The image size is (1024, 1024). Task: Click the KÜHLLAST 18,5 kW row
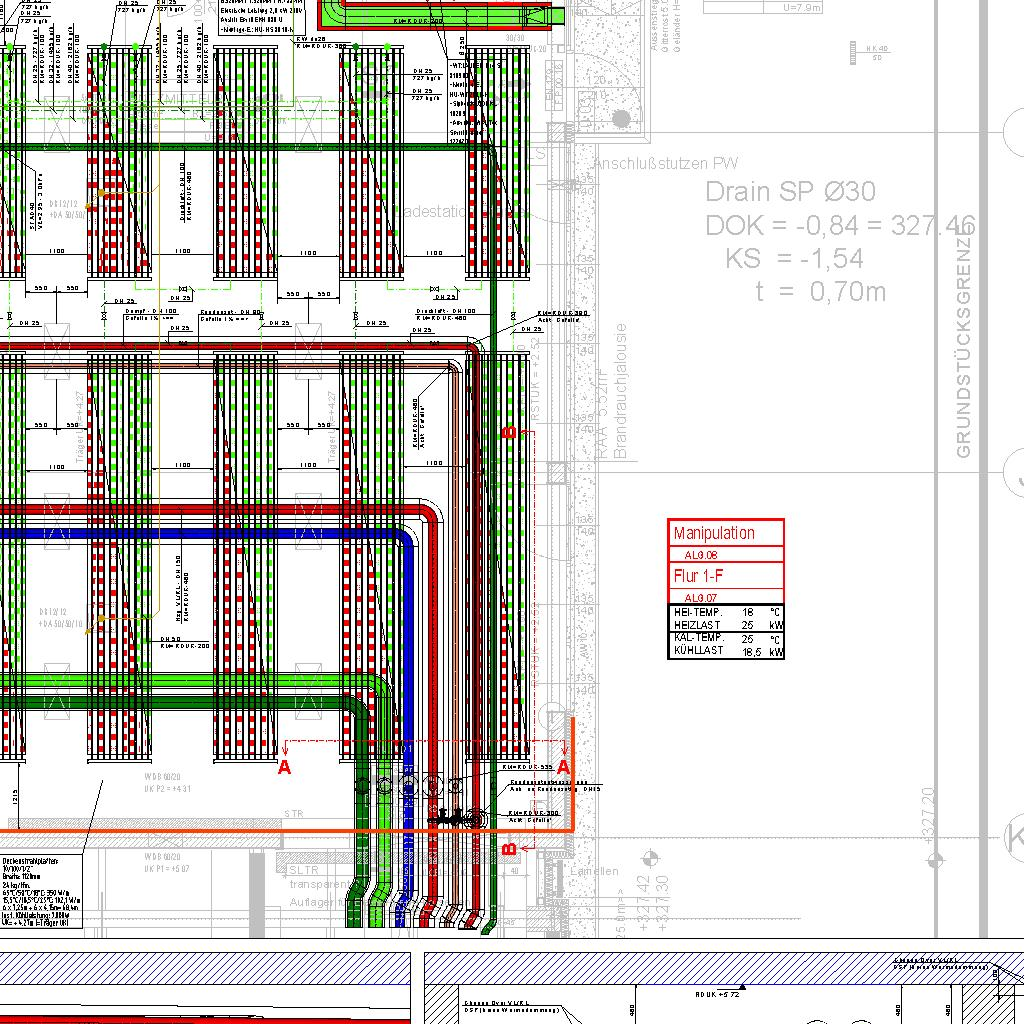726,650
